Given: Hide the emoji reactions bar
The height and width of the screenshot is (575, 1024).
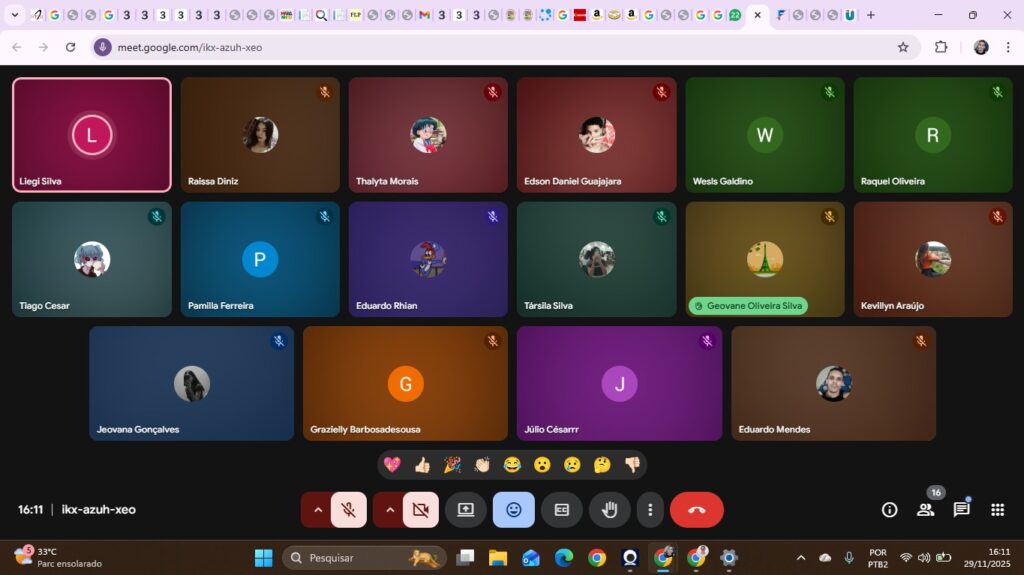Looking at the screenshot, I should point(513,510).
